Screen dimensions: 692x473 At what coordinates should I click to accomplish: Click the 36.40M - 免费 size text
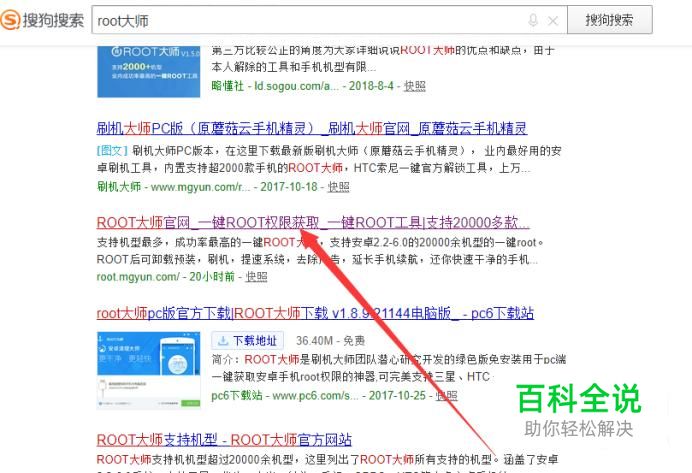(x=331, y=341)
